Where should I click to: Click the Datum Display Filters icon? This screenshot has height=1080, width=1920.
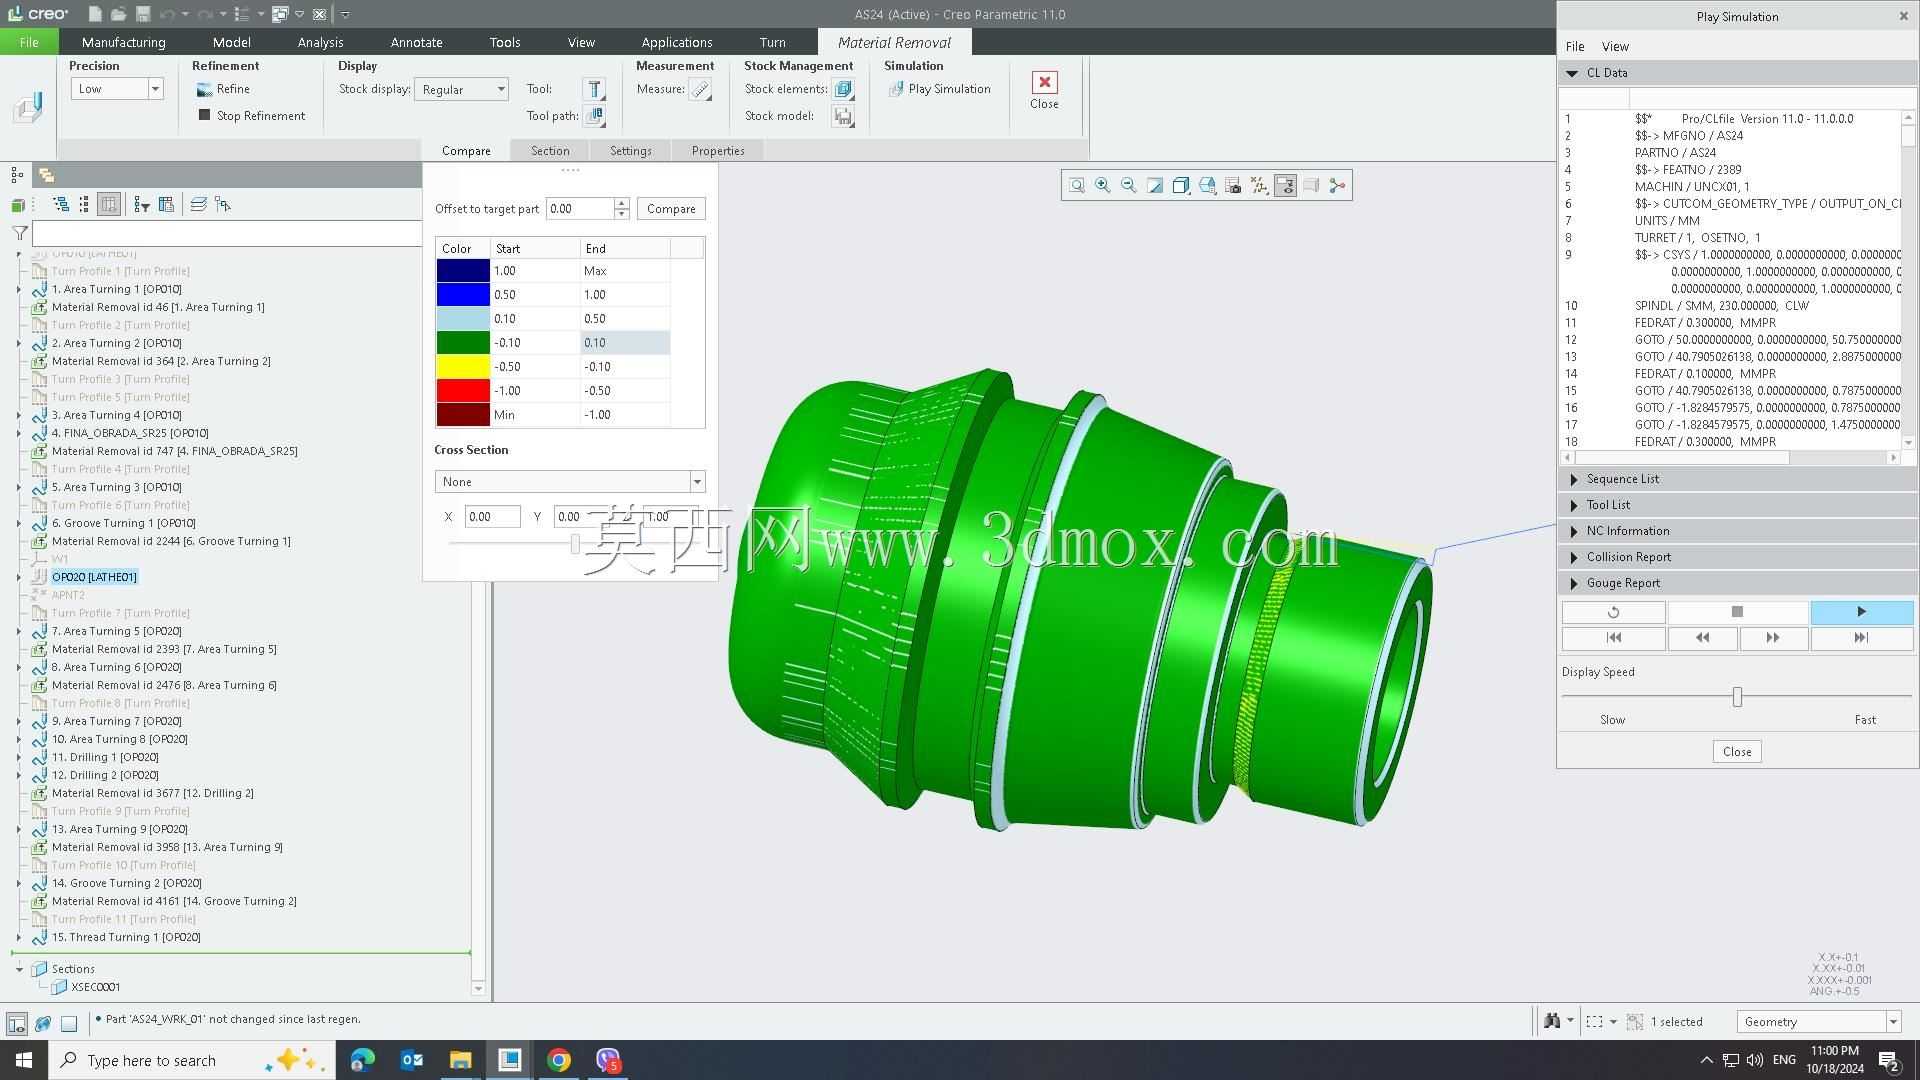[x=1259, y=185]
